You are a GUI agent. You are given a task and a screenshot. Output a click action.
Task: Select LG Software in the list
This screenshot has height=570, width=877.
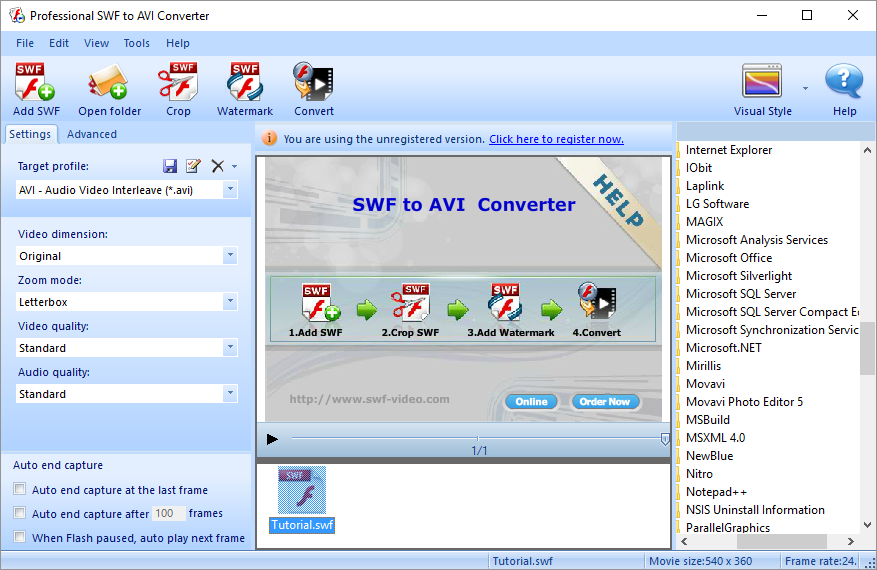coord(718,204)
